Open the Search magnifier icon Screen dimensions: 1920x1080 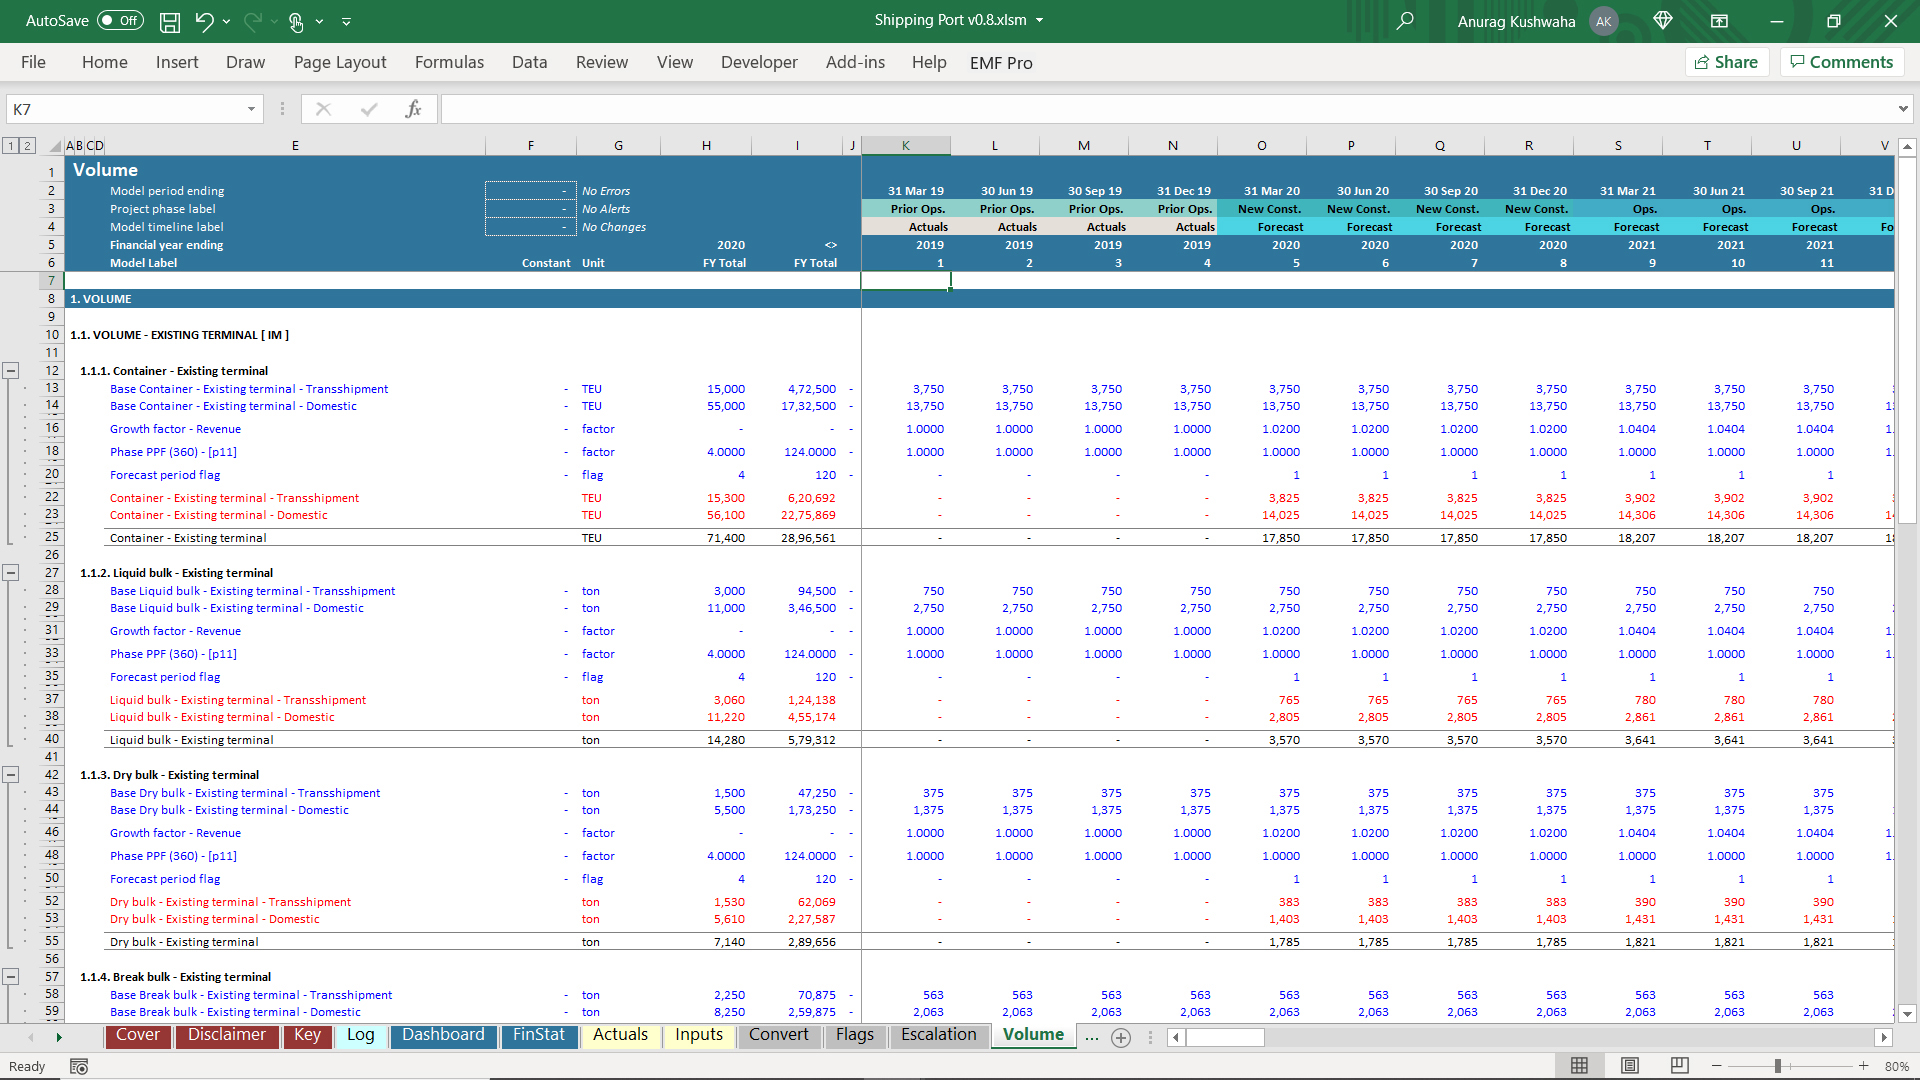(x=1405, y=21)
